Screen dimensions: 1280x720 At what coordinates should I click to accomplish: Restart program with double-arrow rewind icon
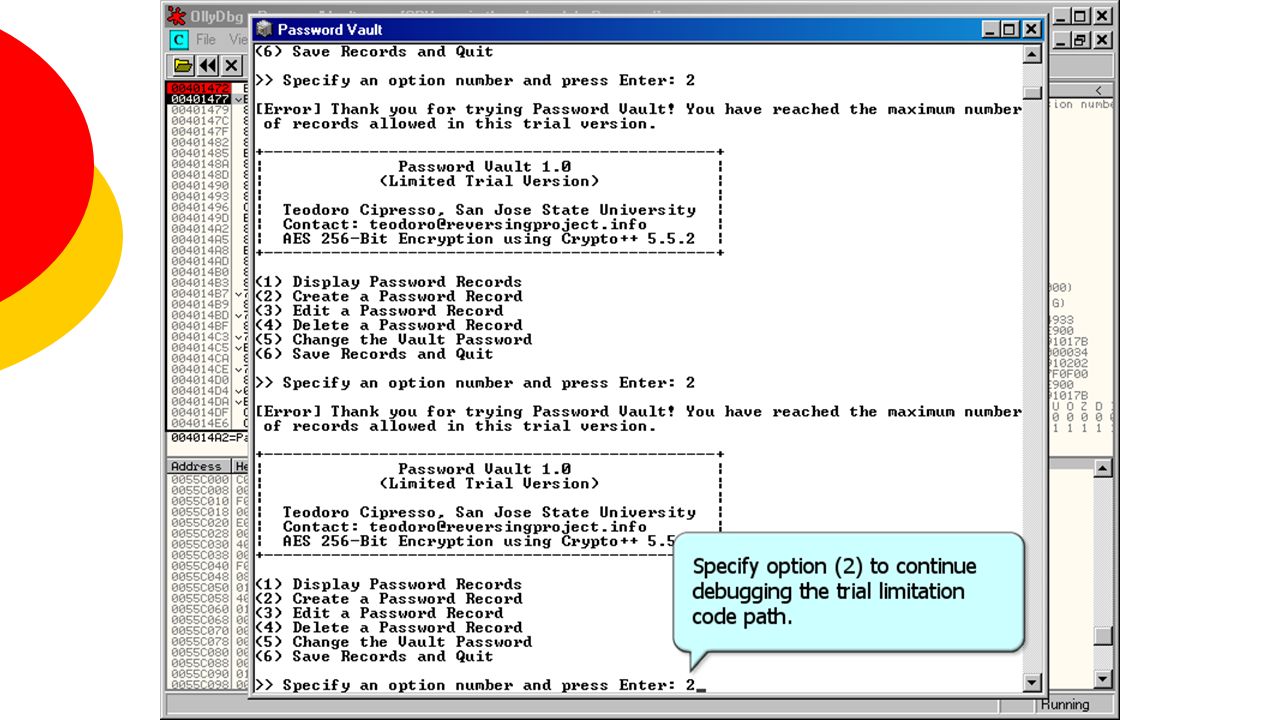click(207, 66)
